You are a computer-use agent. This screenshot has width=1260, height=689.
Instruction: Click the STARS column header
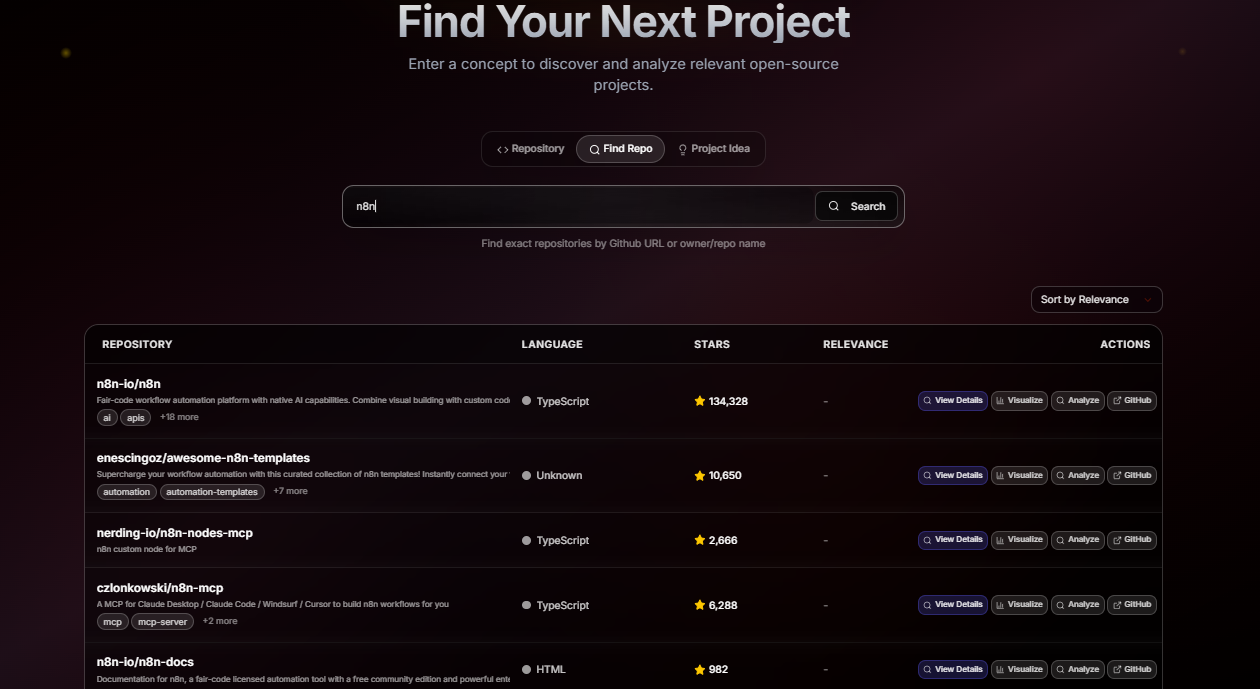point(712,344)
